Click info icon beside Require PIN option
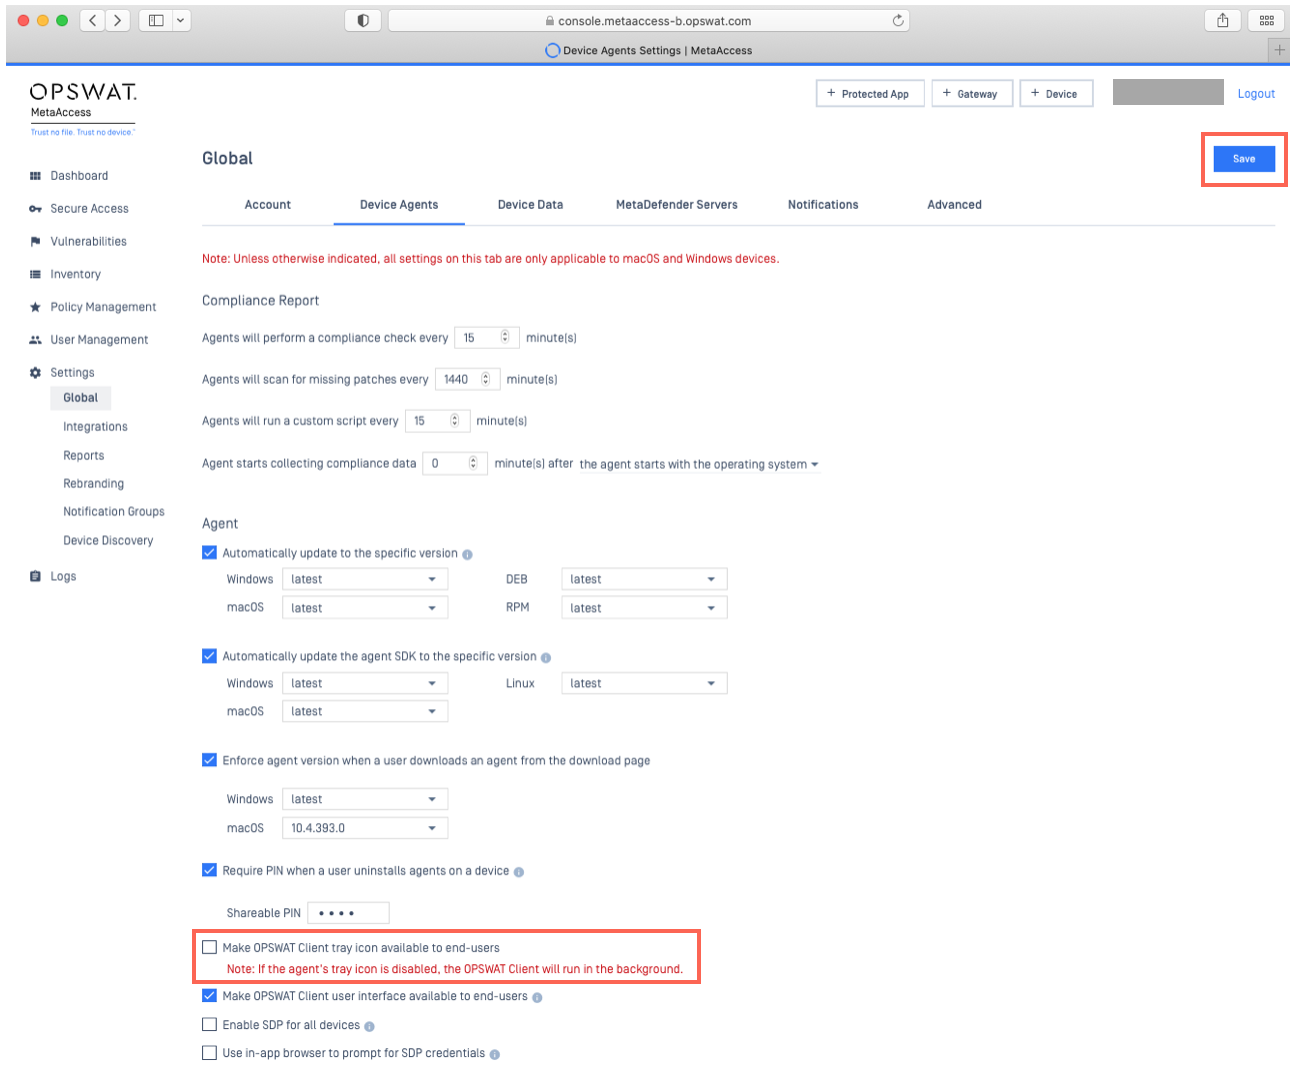Screen dimensions: 1298x1071 (518, 872)
